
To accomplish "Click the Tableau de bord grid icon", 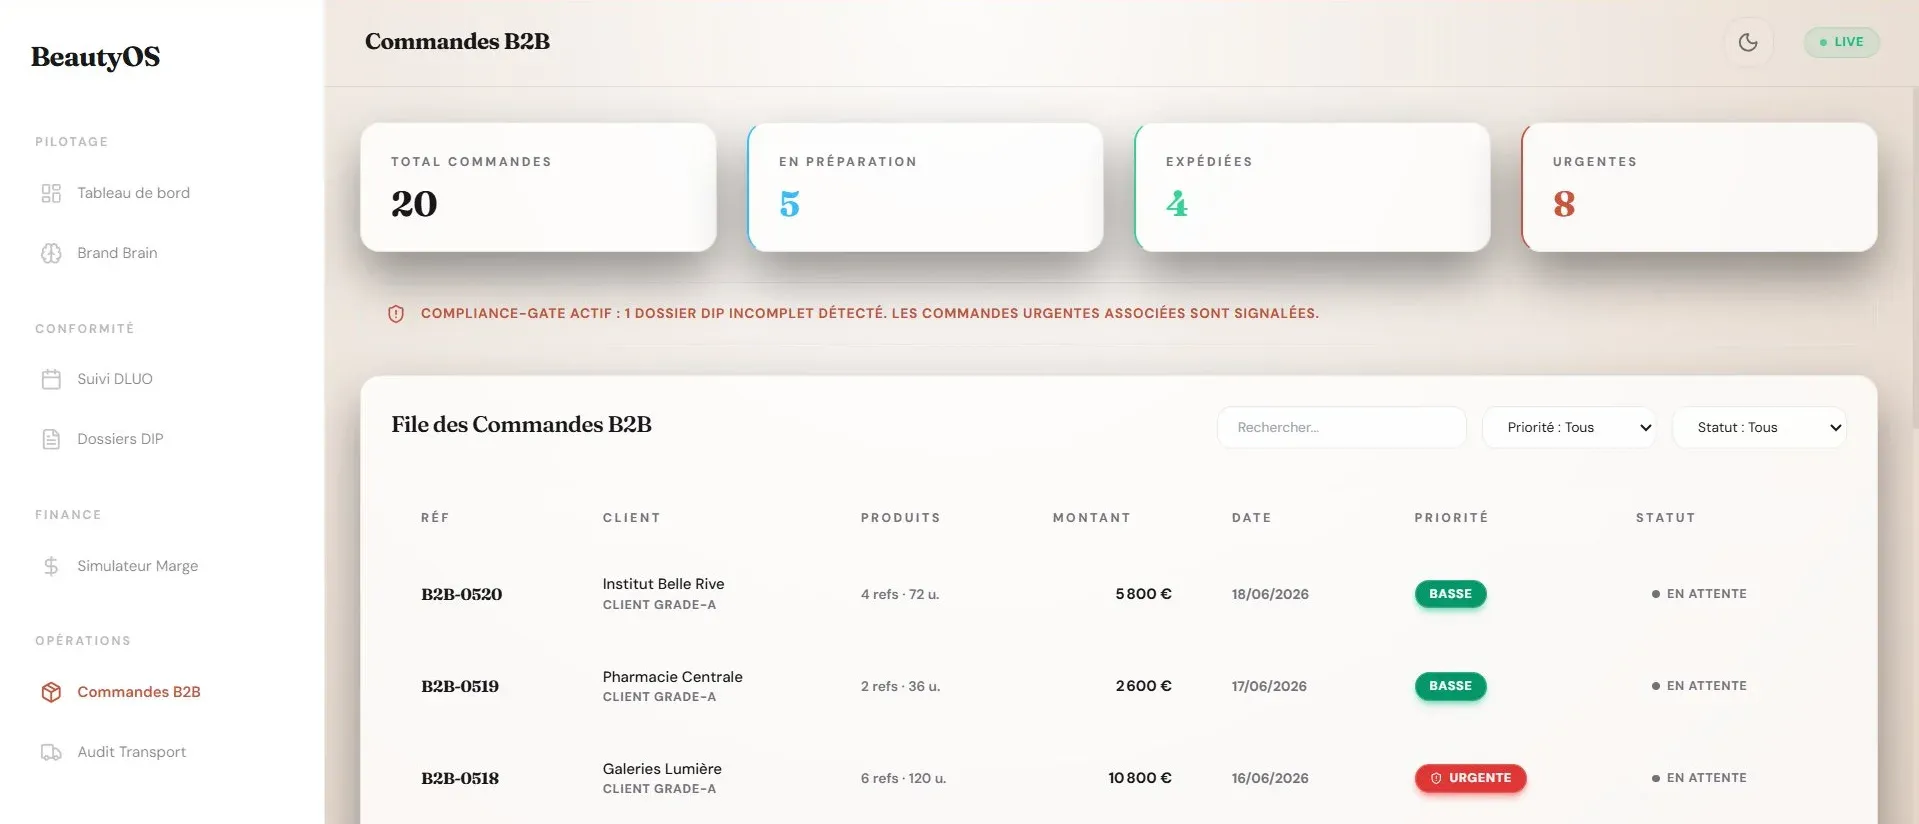I will [51, 193].
